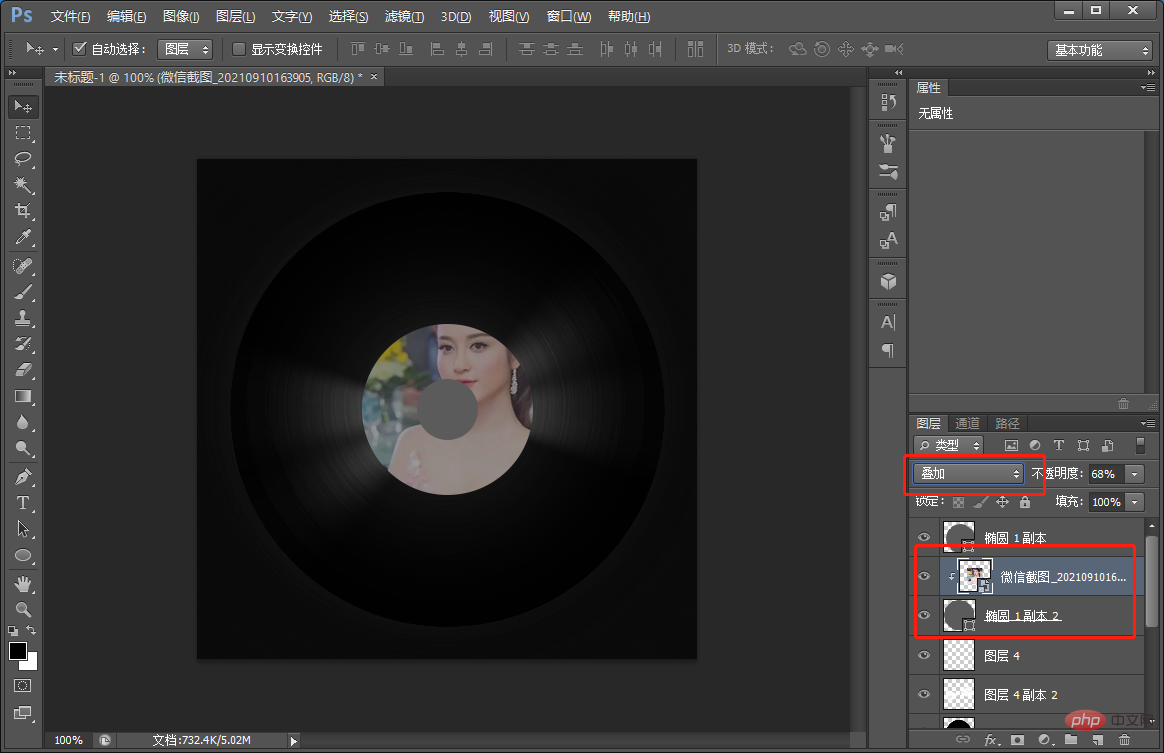Select the Clone Stamp tool
The height and width of the screenshot is (753, 1164).
click(23, 318)
